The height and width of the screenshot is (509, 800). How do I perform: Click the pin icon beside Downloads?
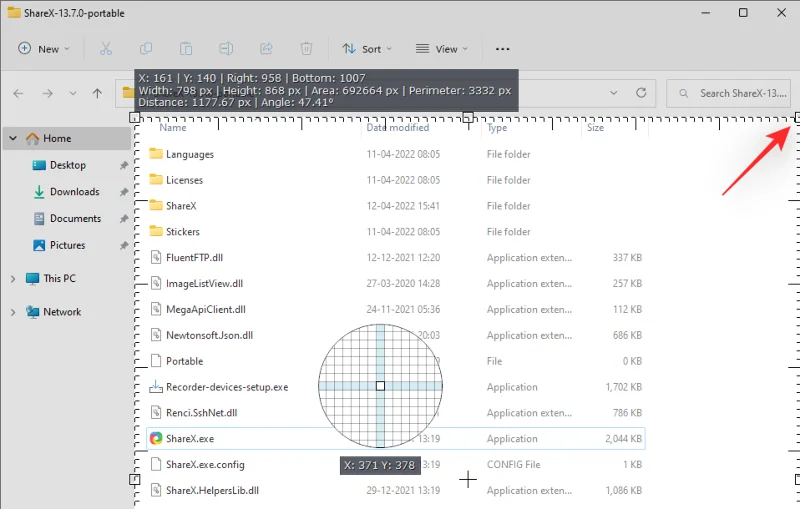(123, 192)
